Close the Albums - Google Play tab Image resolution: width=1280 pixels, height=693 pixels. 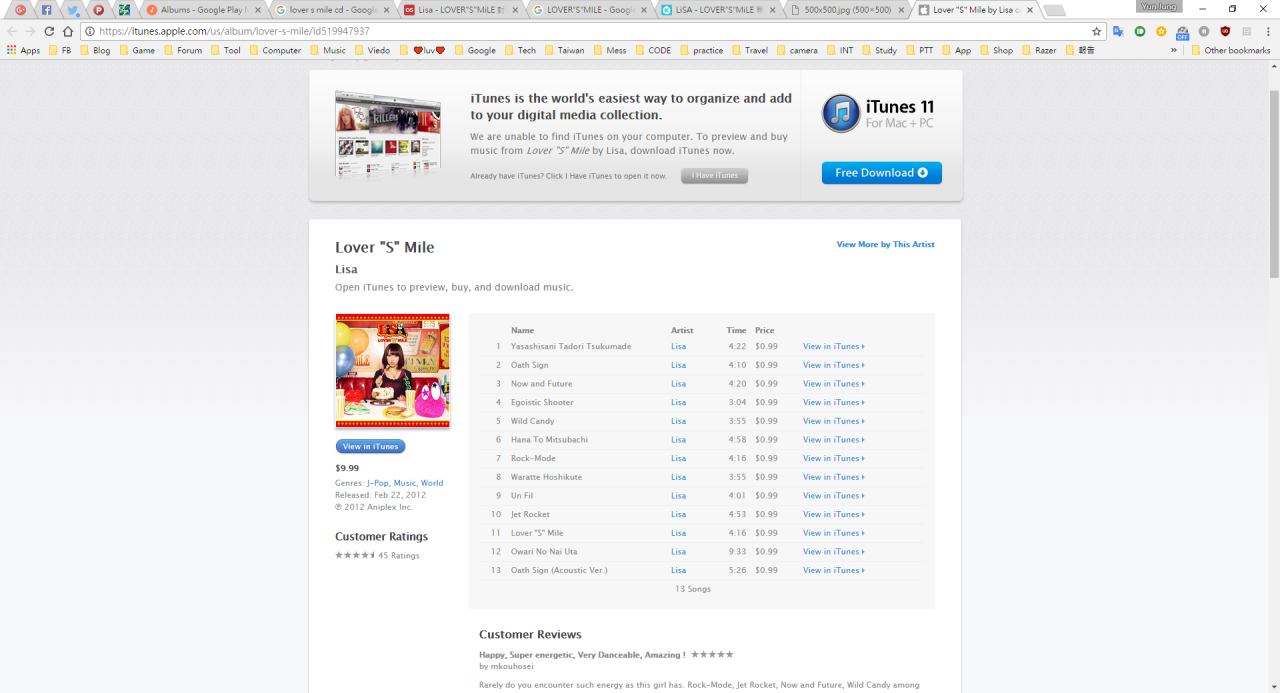point(258,10)
